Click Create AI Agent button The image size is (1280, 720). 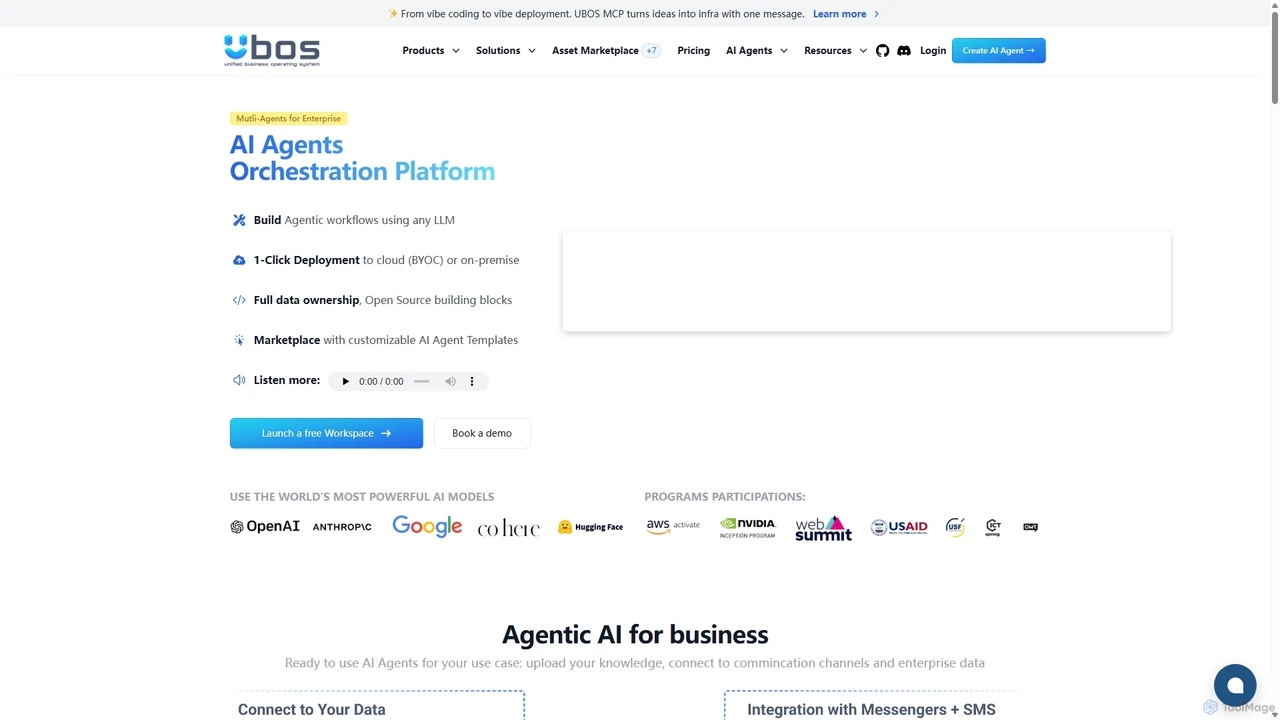(998, 50)
